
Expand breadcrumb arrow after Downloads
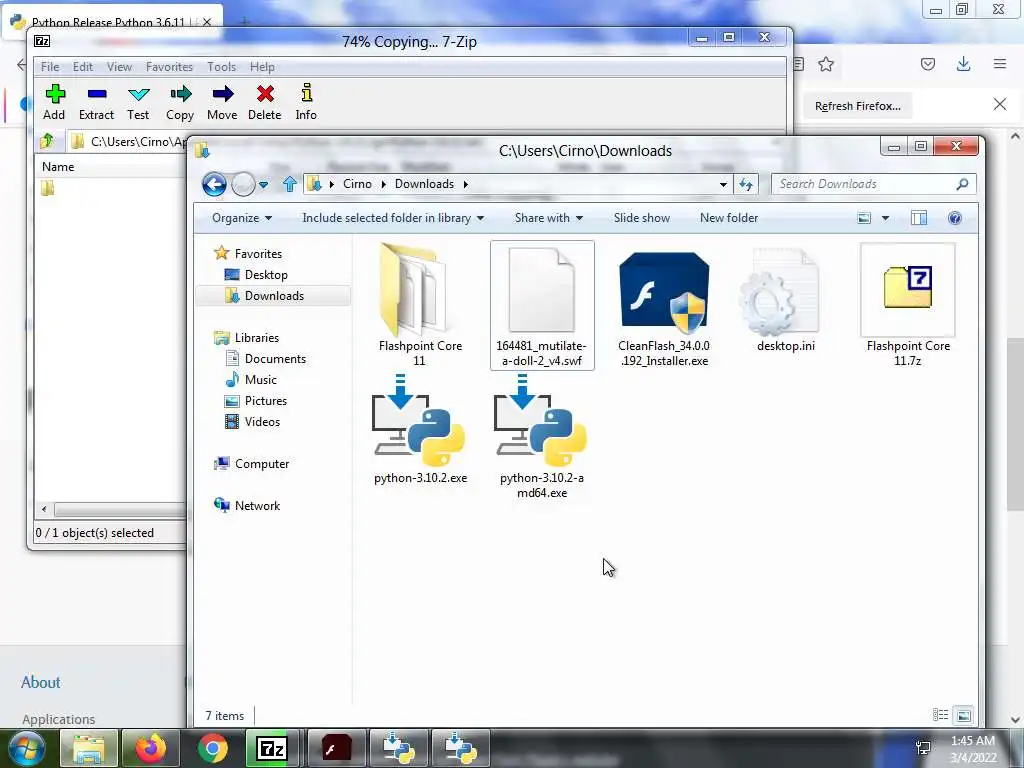(466, 184)
